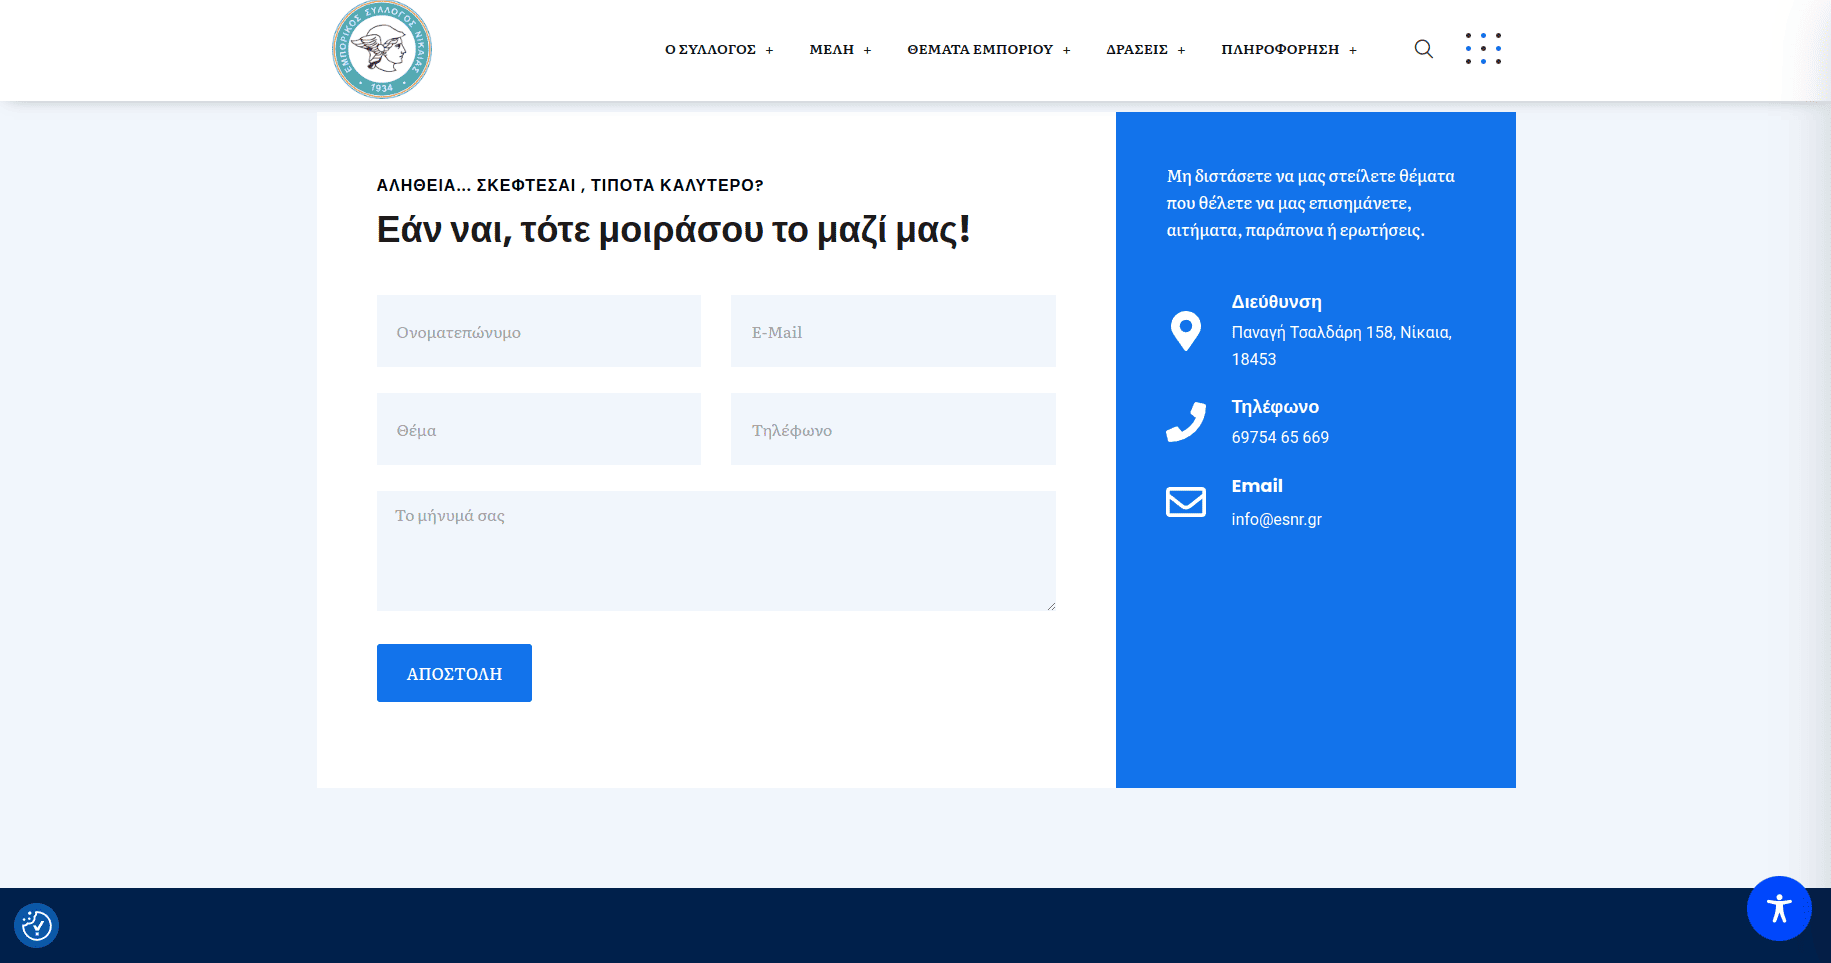
Task: Click the location pin icon
Action: (1185, 330)
